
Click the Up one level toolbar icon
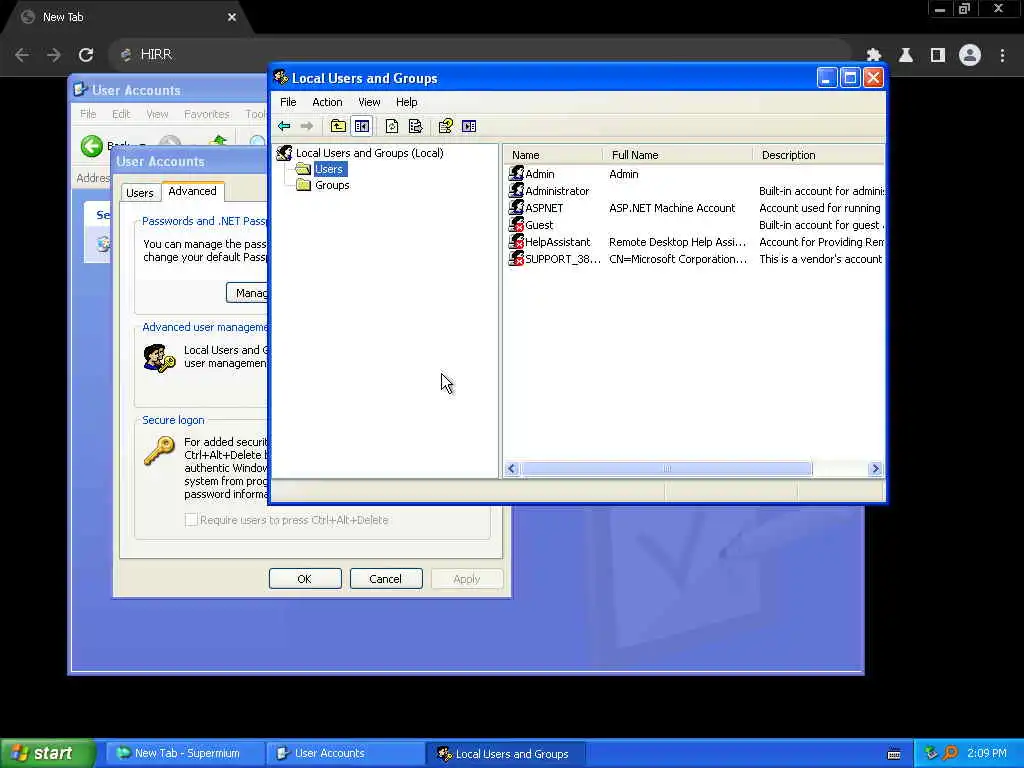(x=338, y=126)
